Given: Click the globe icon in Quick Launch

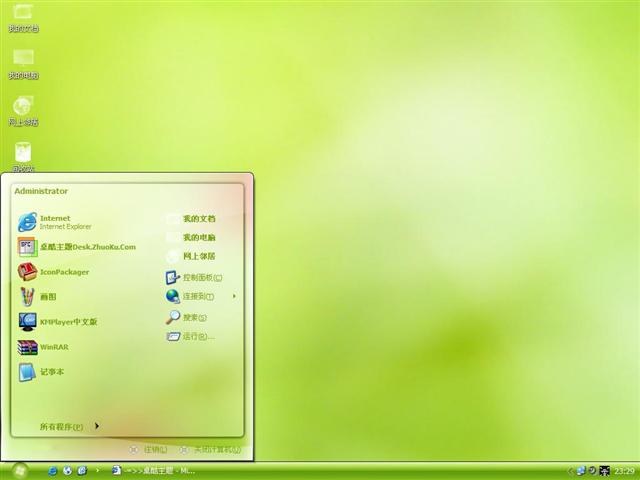Looking at the screenshot, I should tap(67, 471).
